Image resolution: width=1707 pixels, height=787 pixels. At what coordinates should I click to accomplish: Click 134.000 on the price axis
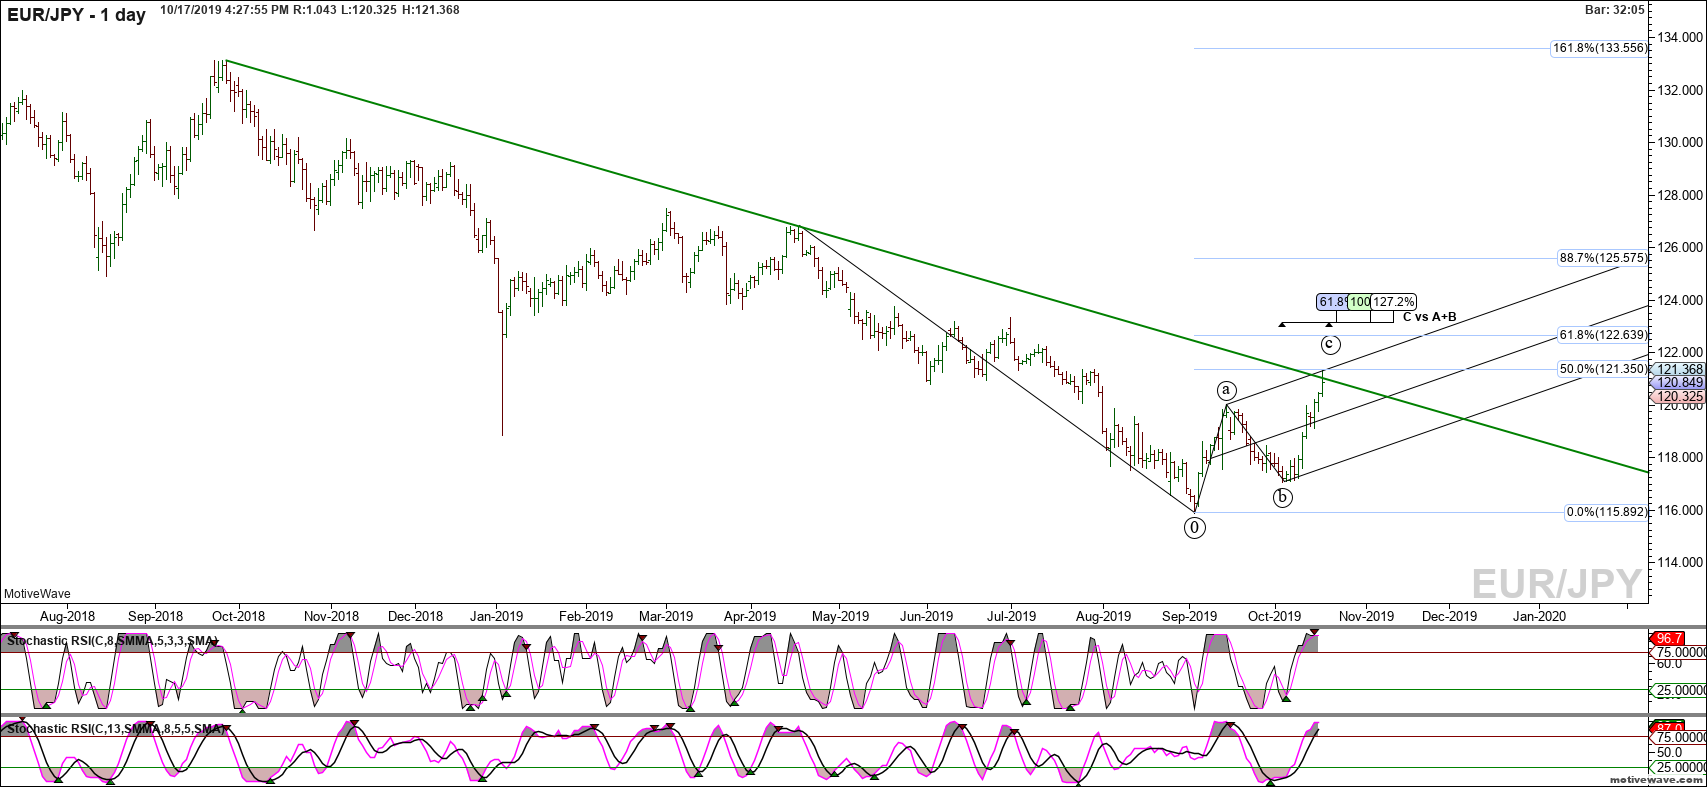[1680, 37]
